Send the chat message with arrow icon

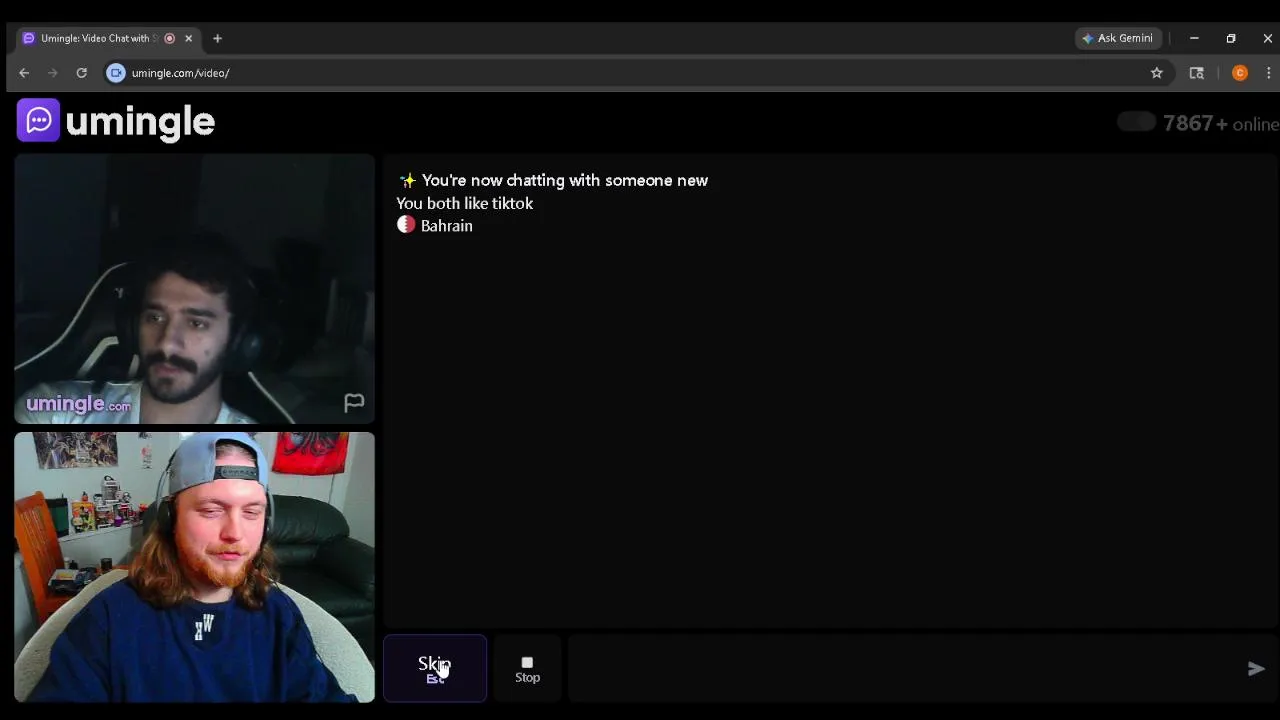[x=1256, y=669]
